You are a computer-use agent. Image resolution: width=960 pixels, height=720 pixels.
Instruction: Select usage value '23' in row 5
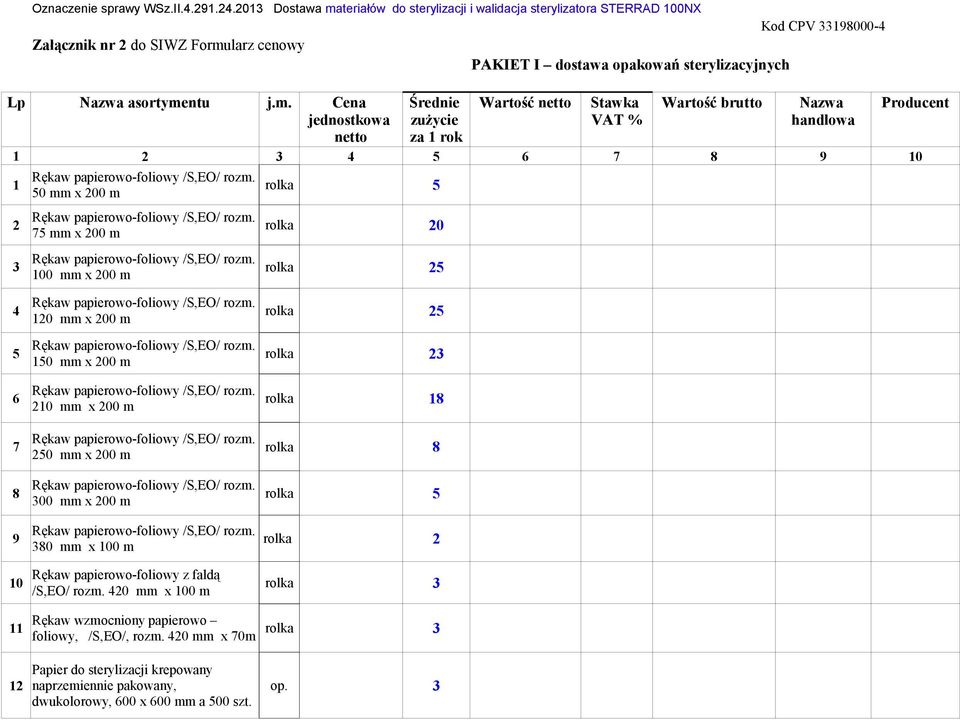pyautogui.click(x=436, y=354)
